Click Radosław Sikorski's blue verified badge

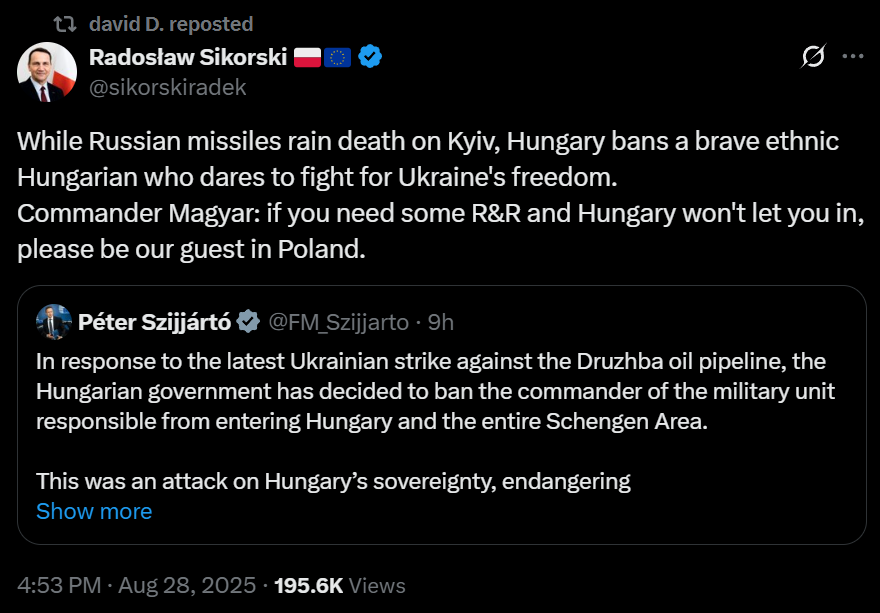coord(370,57)
